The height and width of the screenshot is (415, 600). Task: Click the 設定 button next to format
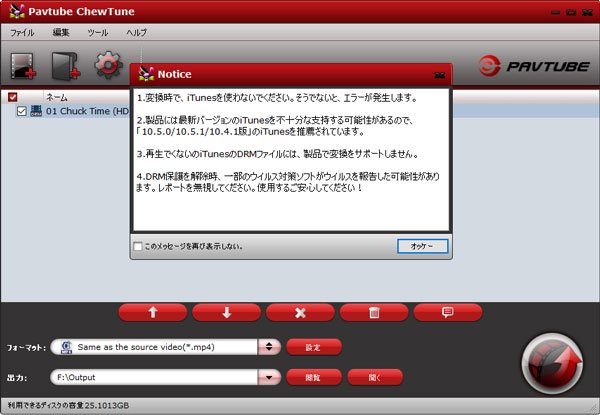tap(314, 347)
